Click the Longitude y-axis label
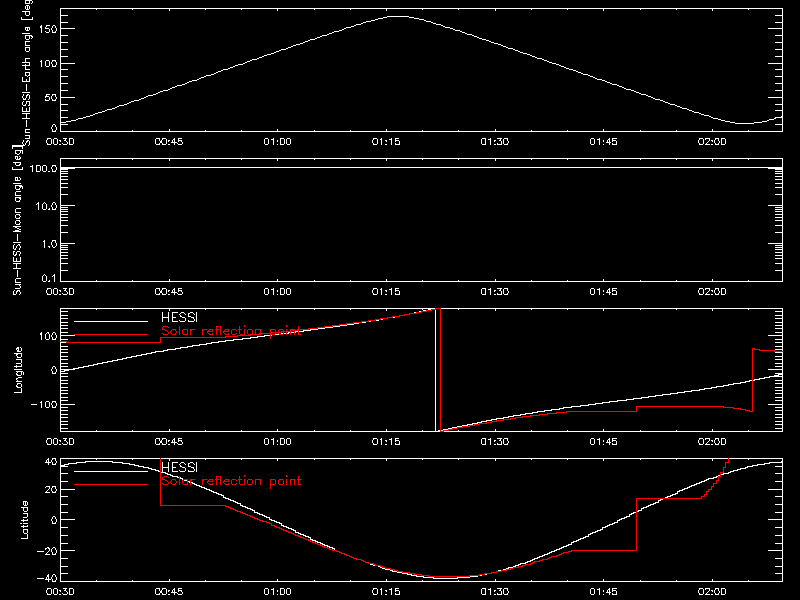800x600 pixels. [x=18, y=370]
